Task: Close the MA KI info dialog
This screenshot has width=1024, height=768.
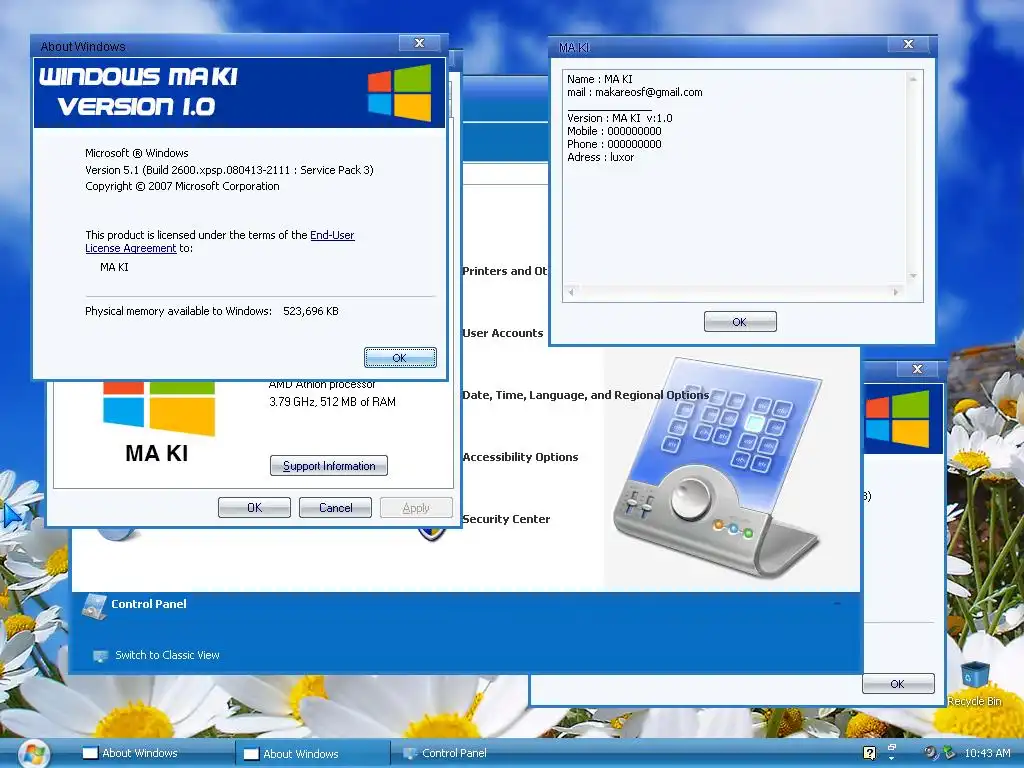Action: pyautogui.click(x=908, y=44)
